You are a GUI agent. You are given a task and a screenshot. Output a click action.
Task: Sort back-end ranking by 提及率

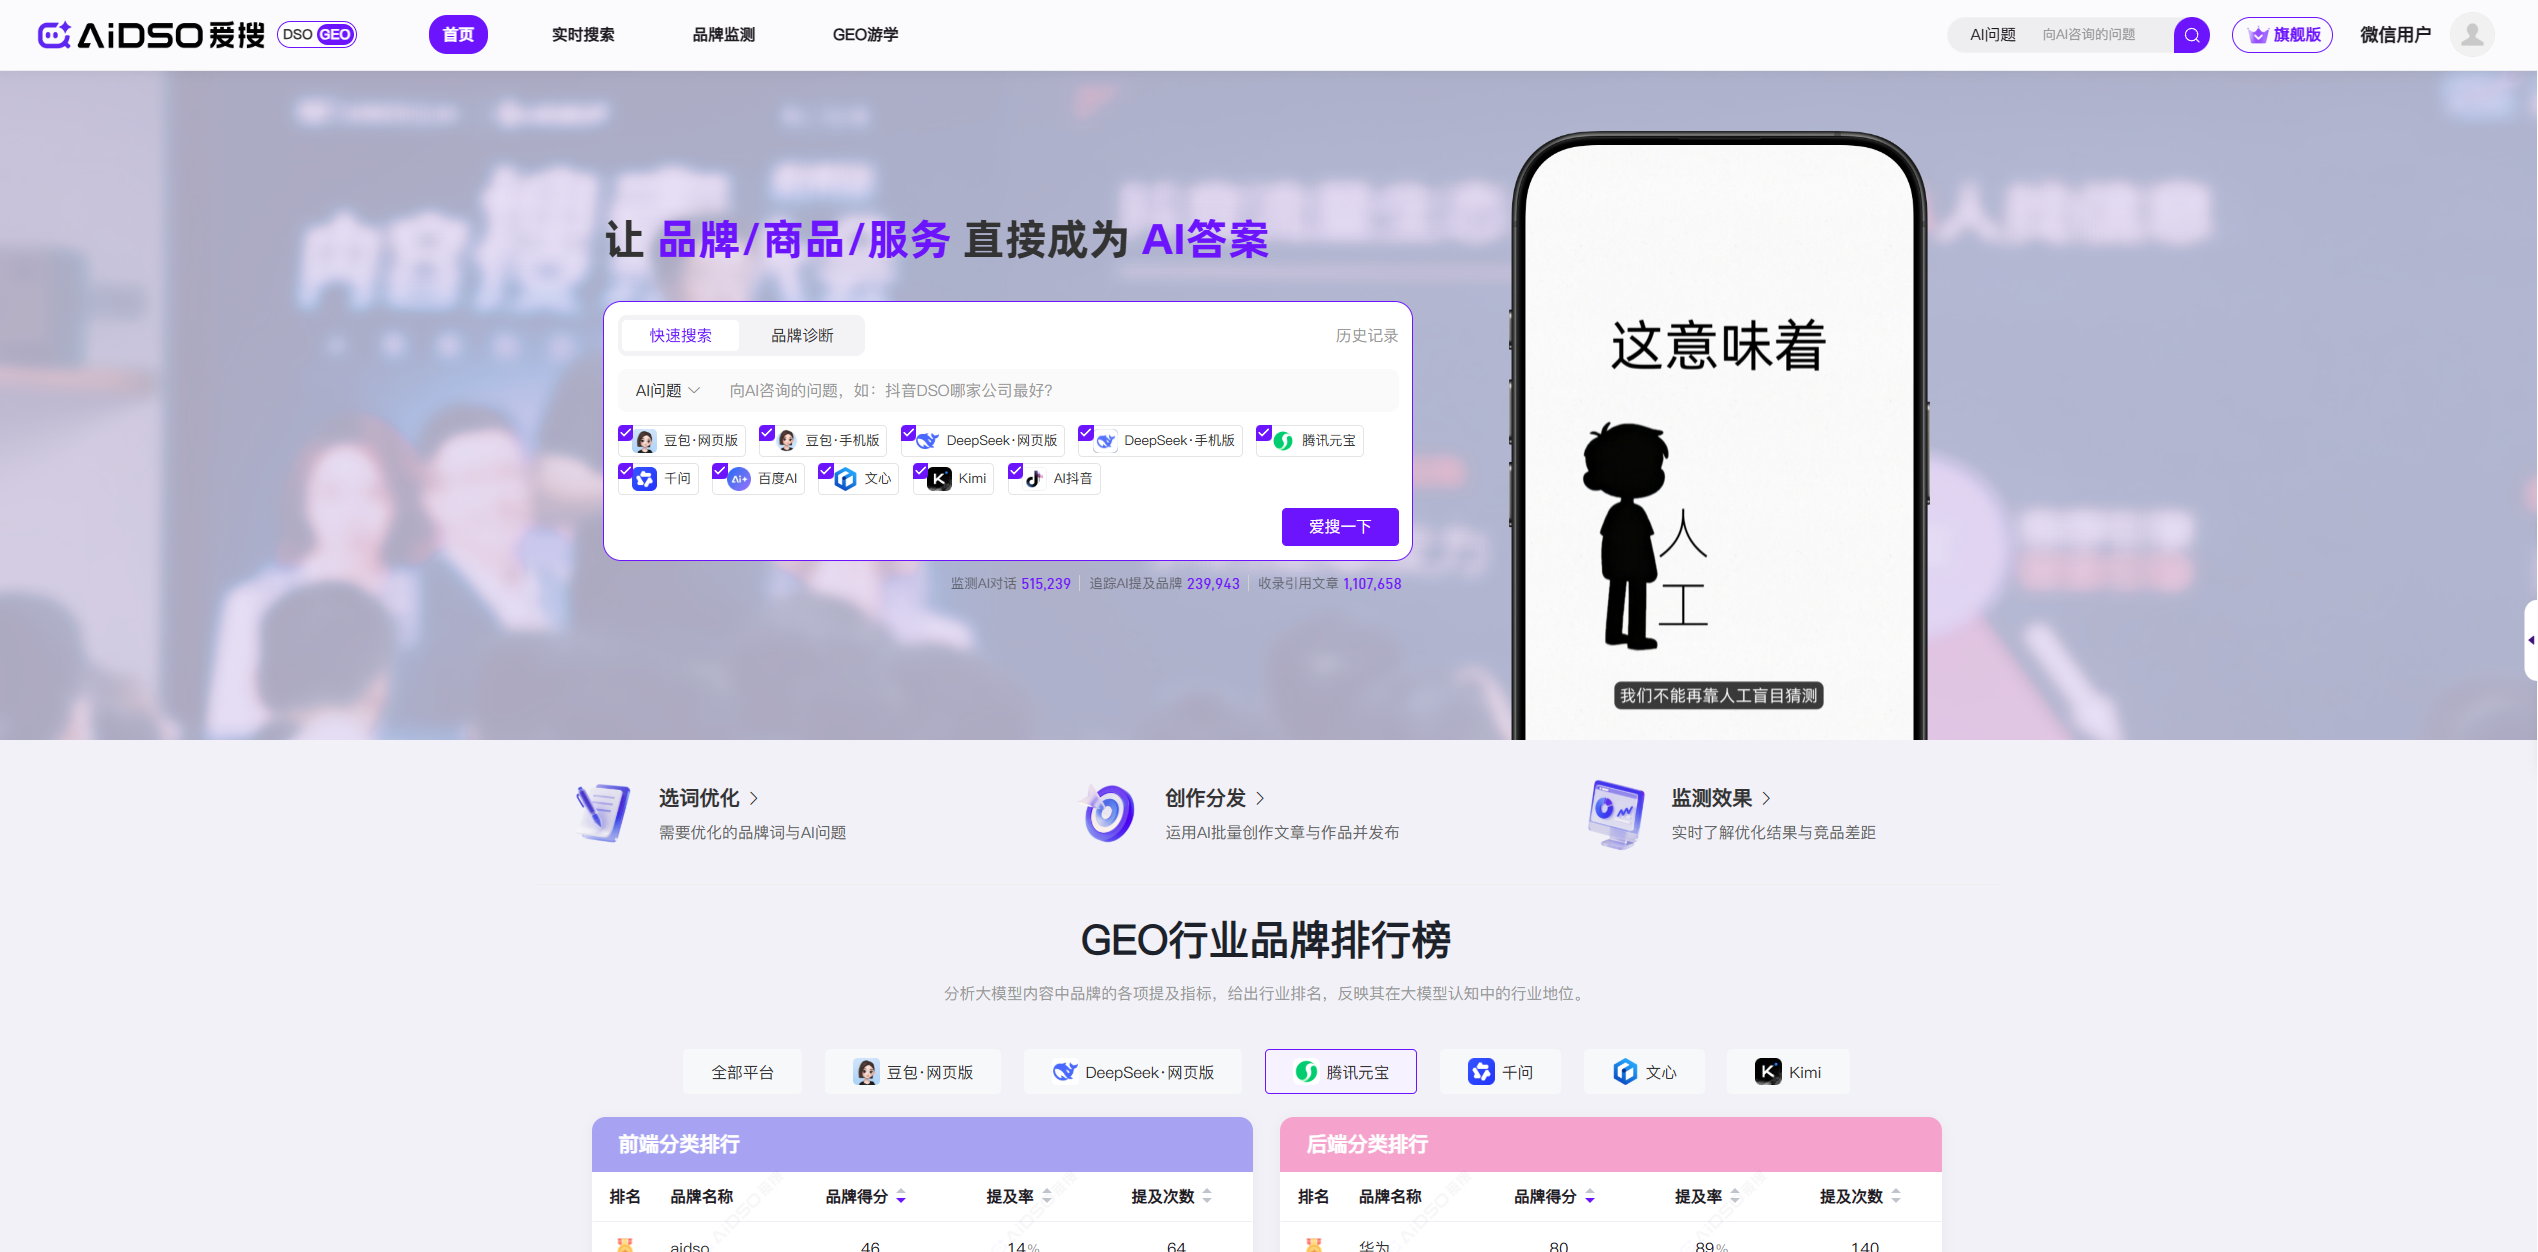1735,1197
